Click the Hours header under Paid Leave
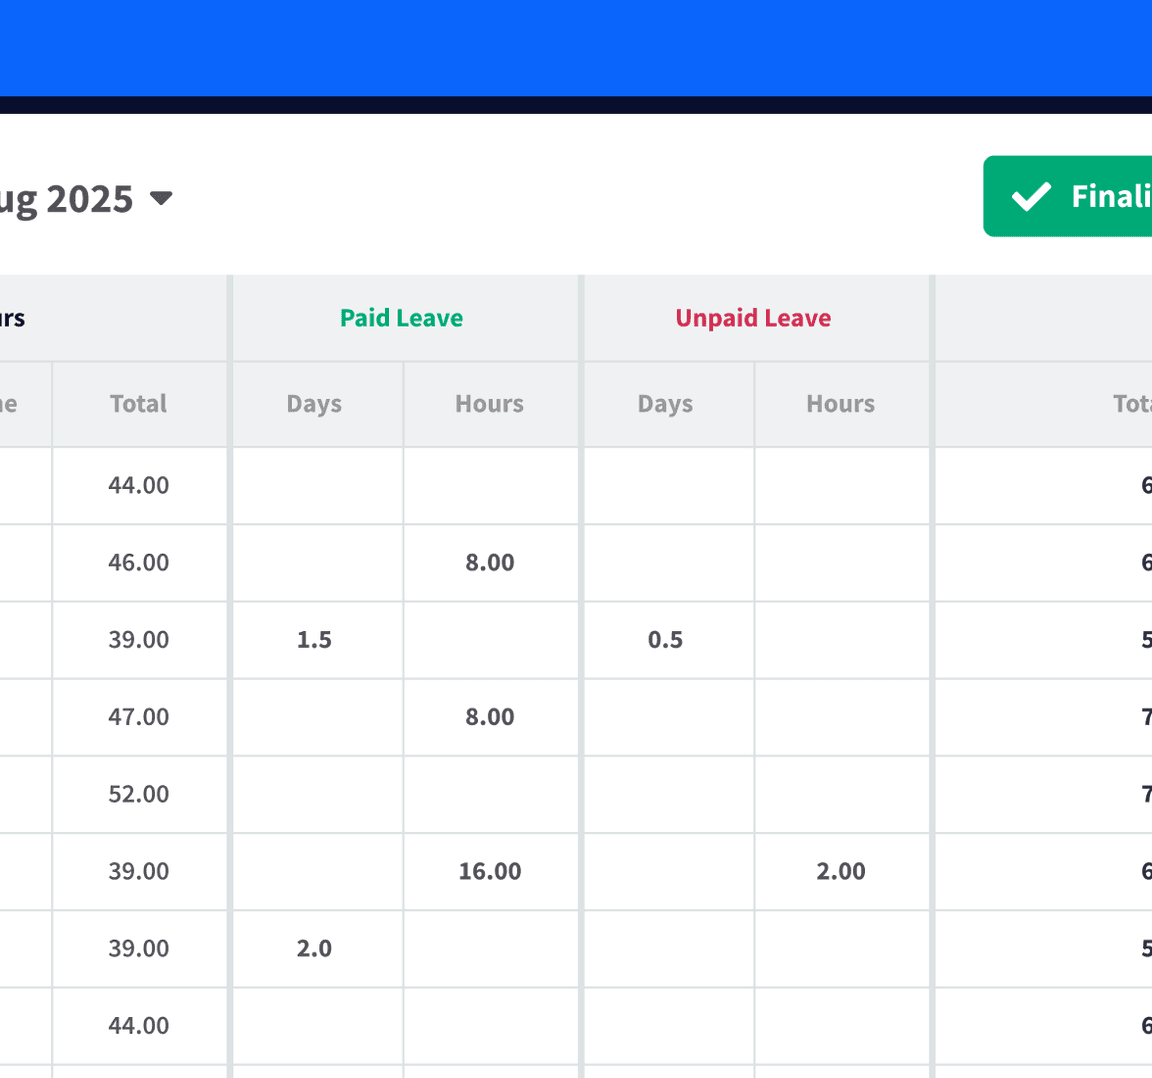The image size is (1152, 1078). pos(489,404)
